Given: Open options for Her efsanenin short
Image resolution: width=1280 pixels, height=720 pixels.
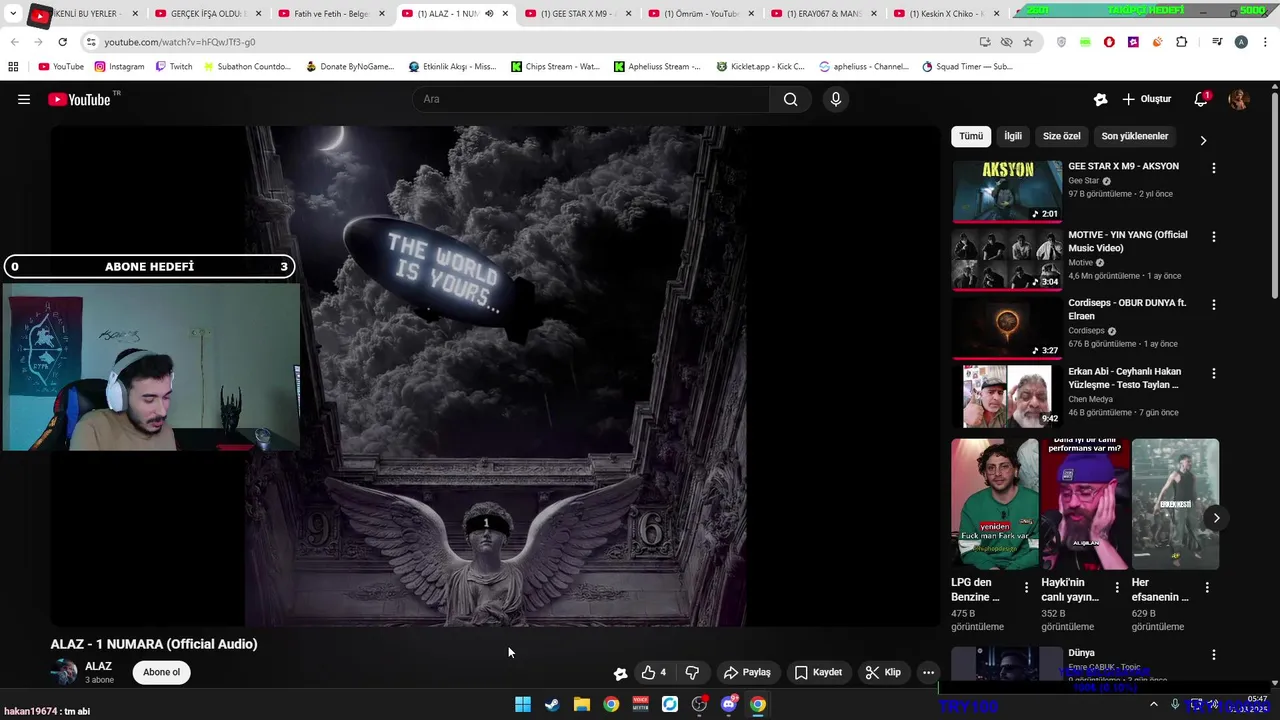Looking at the screenshot, I should [1207, 588].
